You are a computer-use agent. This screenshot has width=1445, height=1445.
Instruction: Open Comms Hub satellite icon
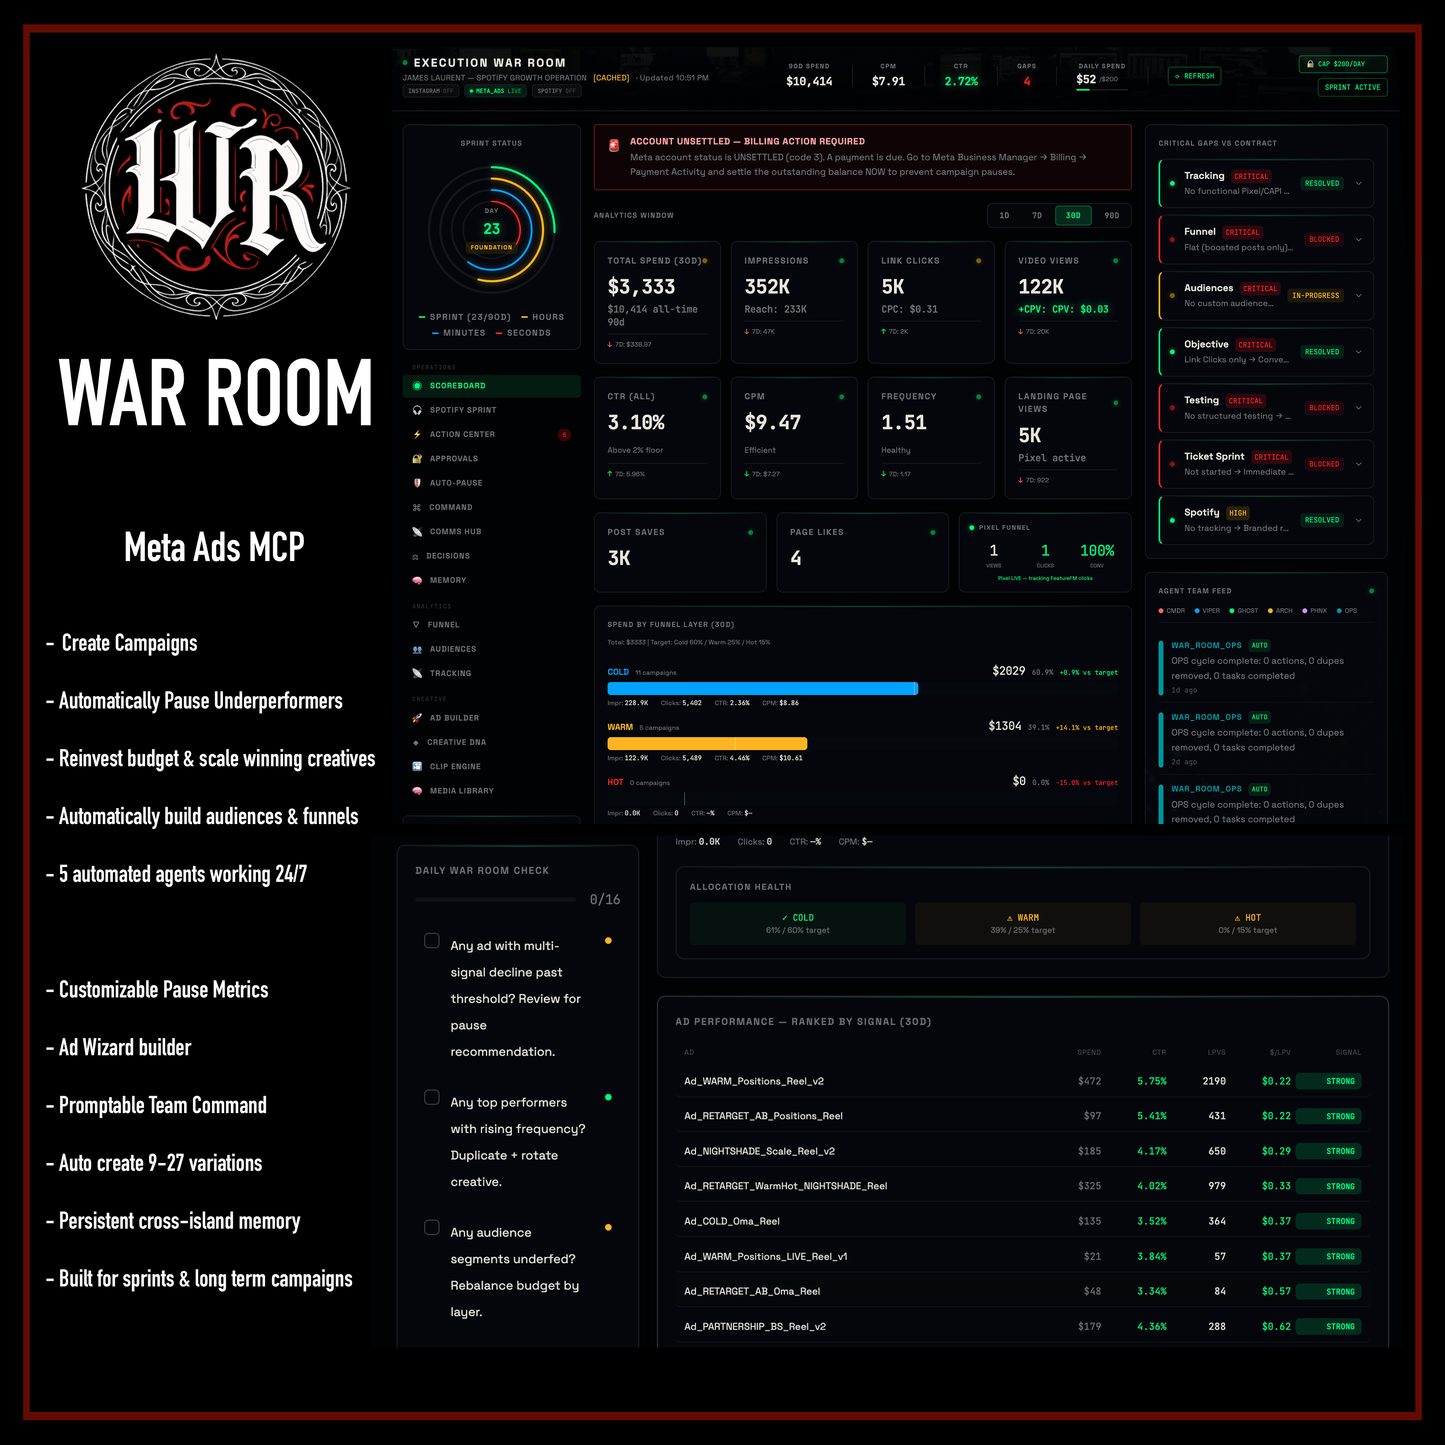[x=417, y=532]
